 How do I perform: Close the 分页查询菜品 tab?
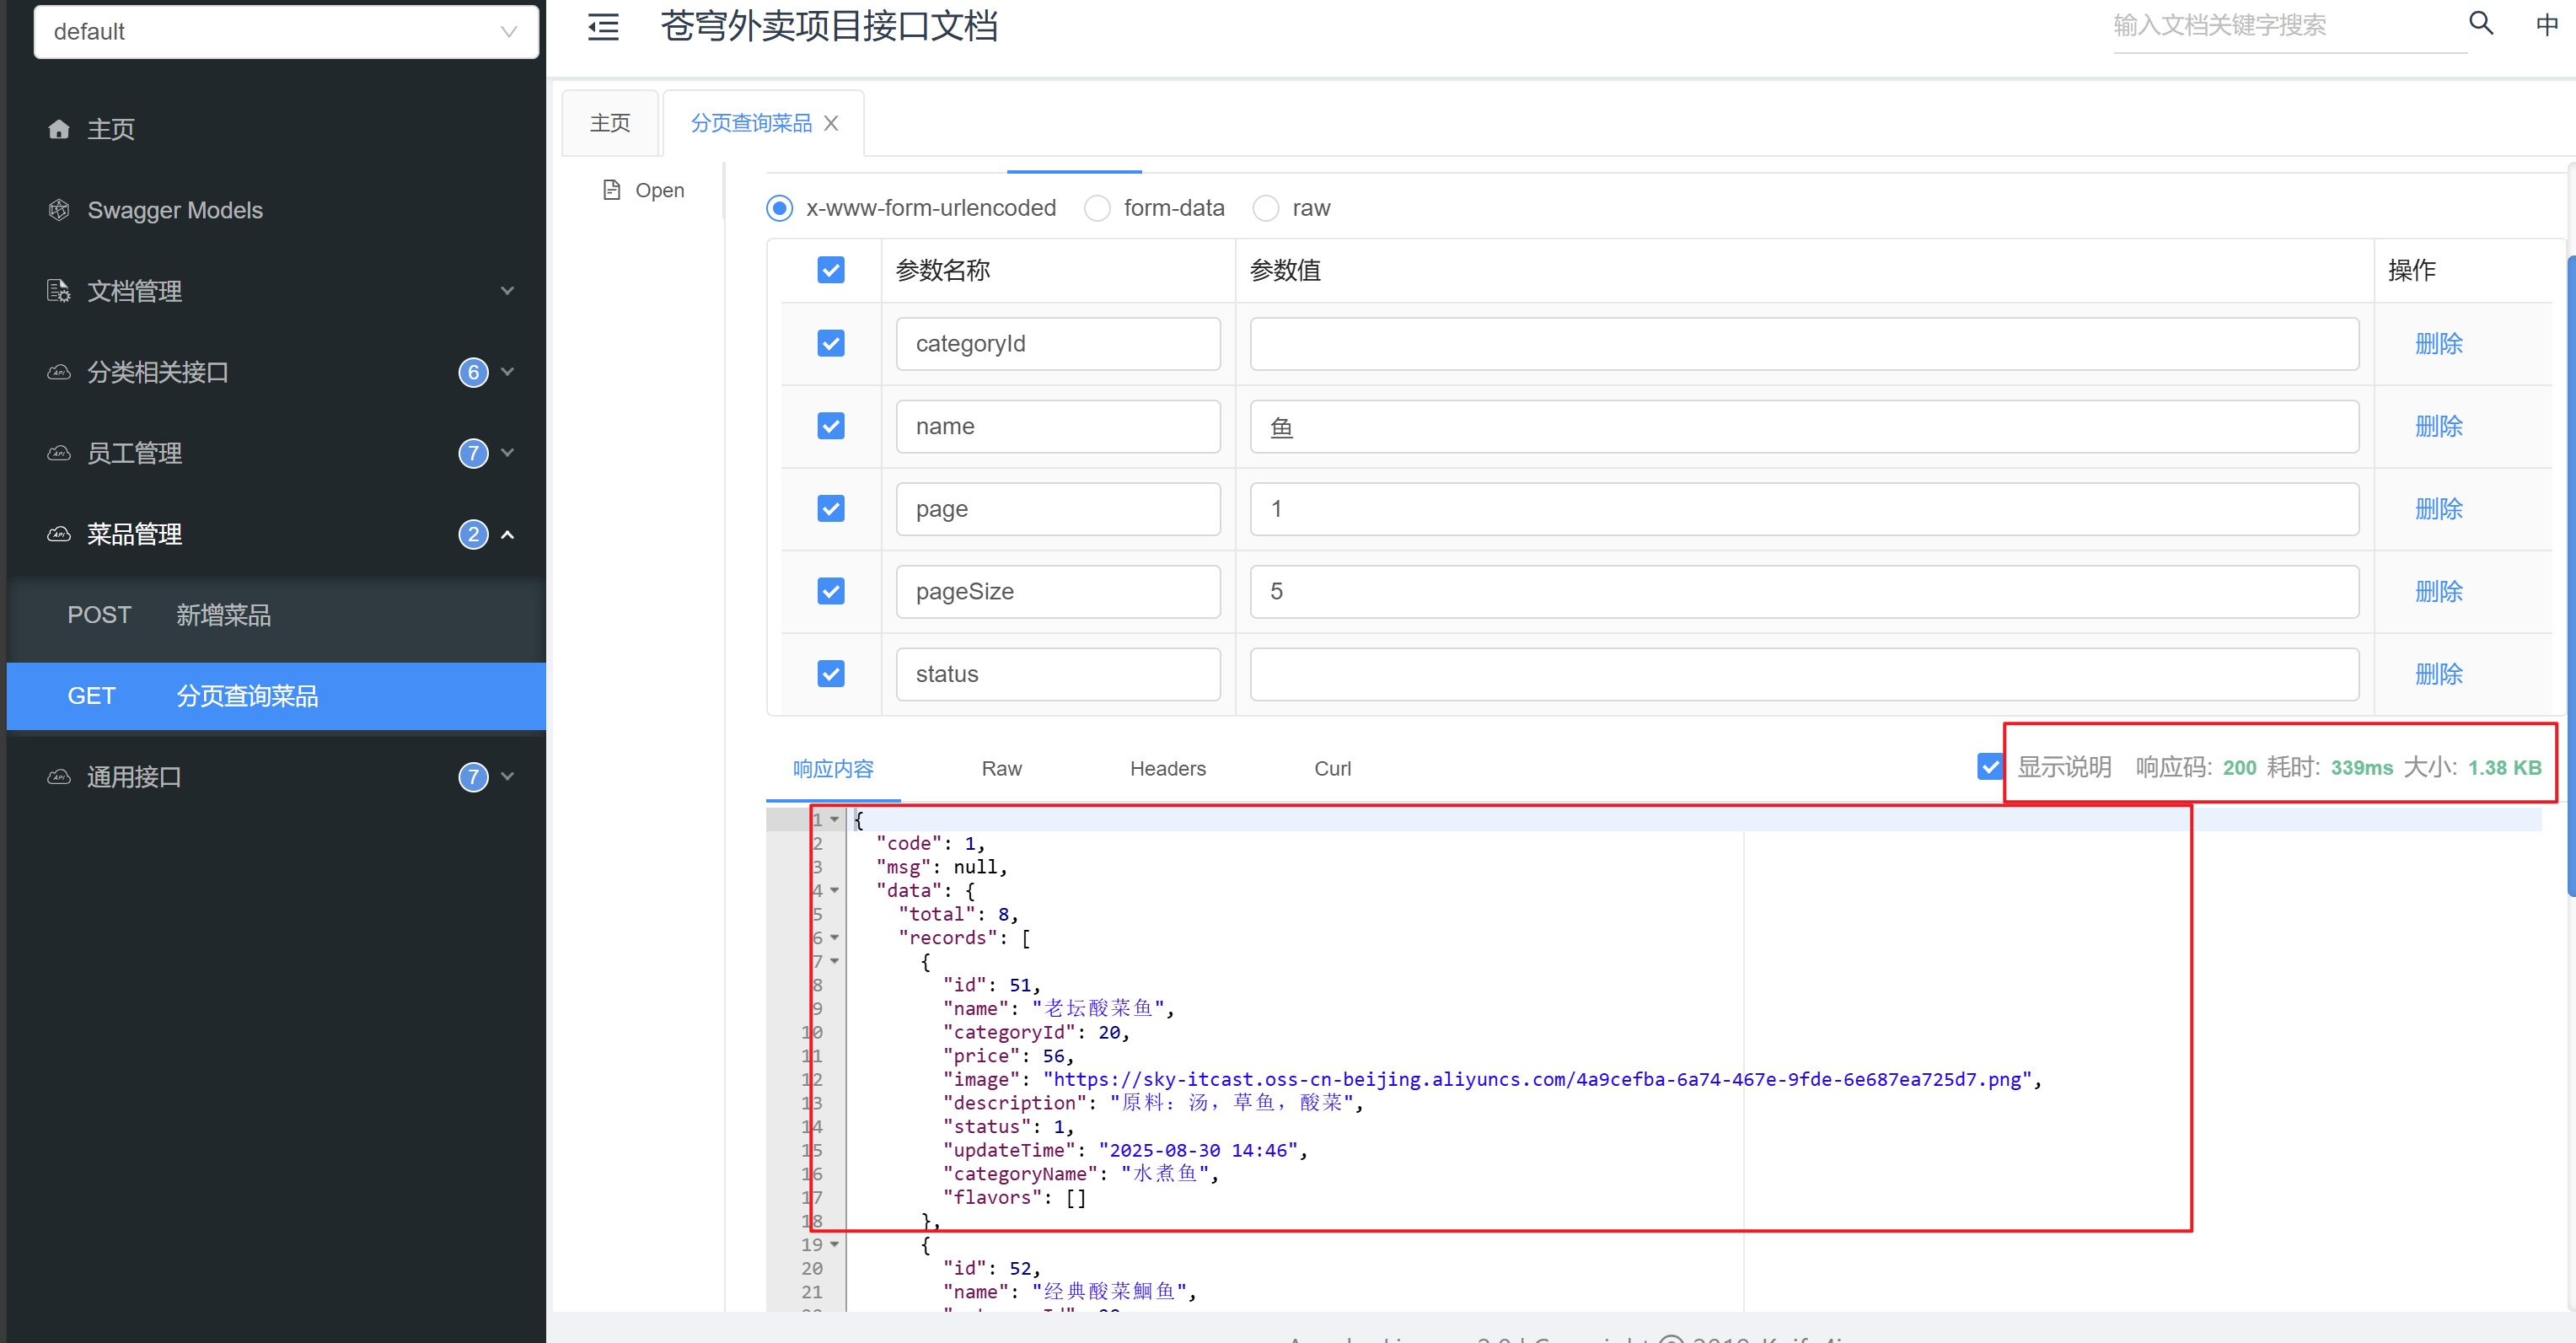coord(831,123)
